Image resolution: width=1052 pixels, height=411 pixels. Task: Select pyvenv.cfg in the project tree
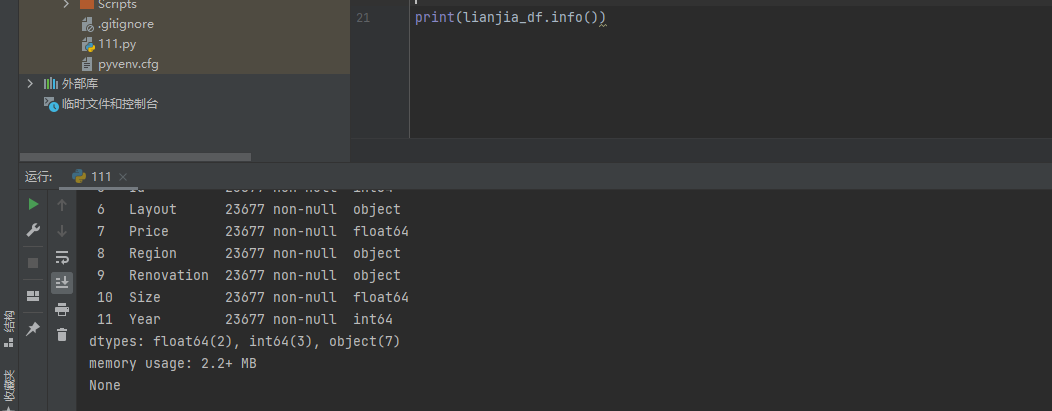(128, 64)
